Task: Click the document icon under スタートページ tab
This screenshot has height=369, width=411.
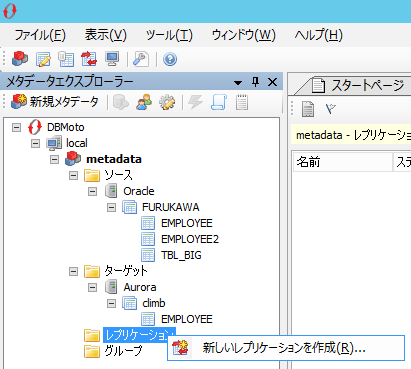Action: pos(308,109)
